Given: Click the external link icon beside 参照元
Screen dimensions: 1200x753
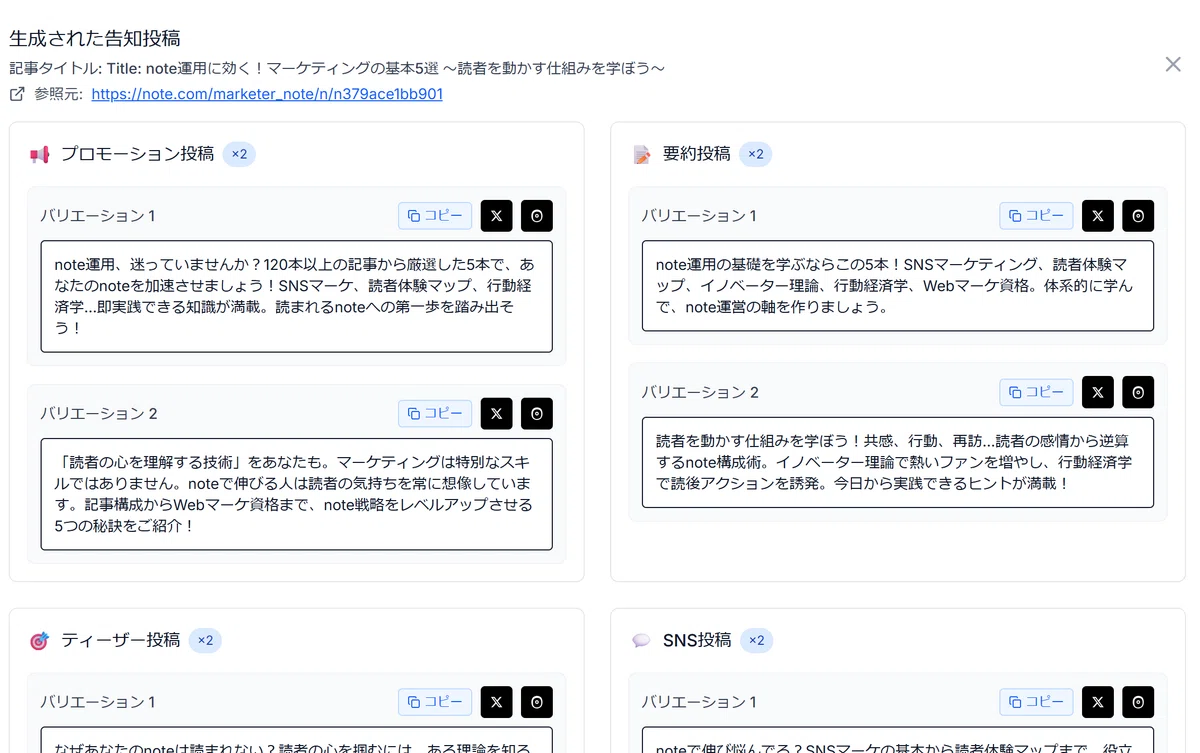Looking at the screenshot, I should point(17,94).
